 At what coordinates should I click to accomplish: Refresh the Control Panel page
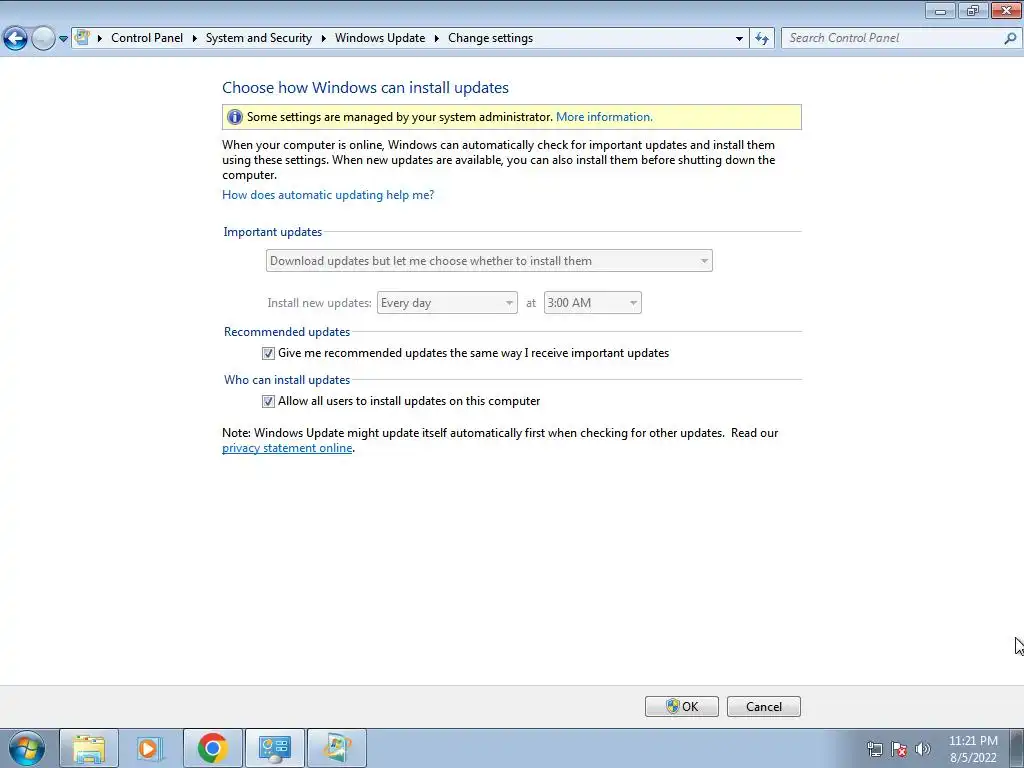[x=761, y=39]
